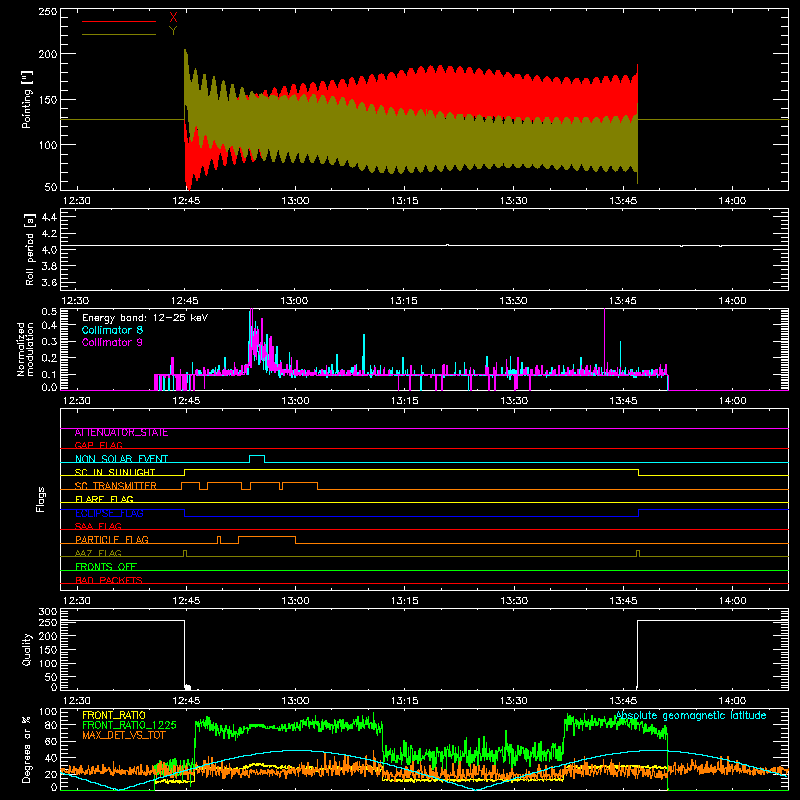The width and height of the screenshot is (800, 800).
Task: Click 13:30 time label under Roll period plot
Action: click(x=513, y=301)
